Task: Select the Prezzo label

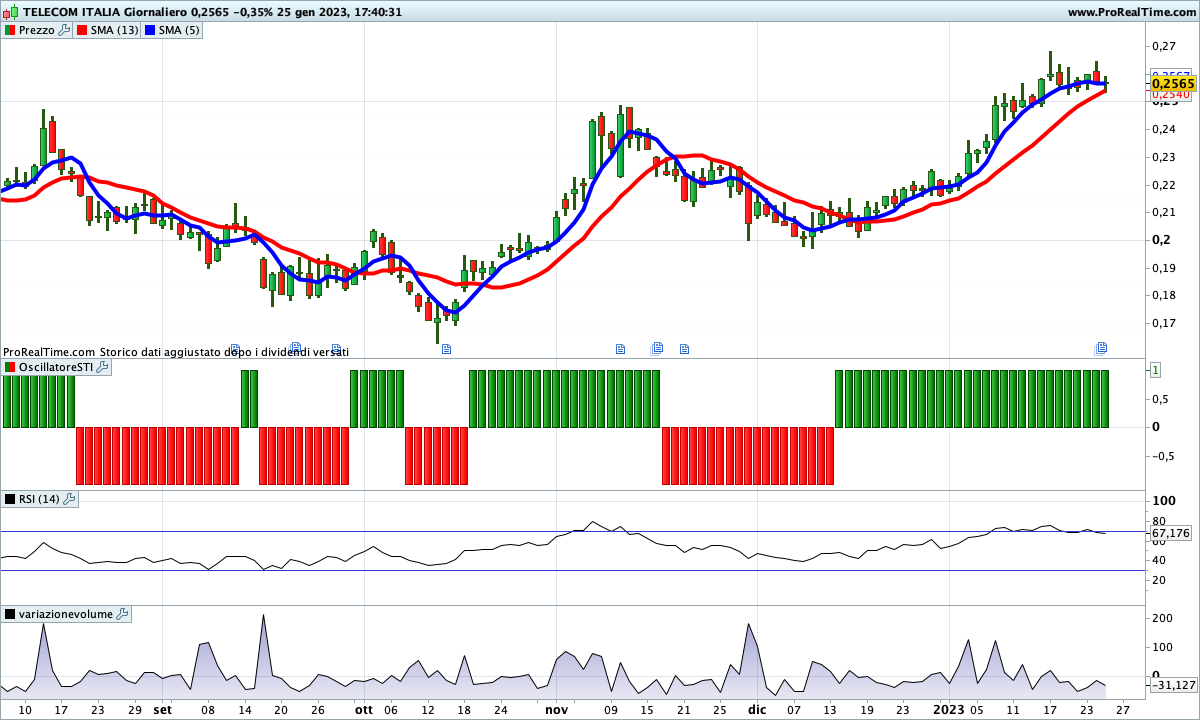Action: [x=37, y=30]
